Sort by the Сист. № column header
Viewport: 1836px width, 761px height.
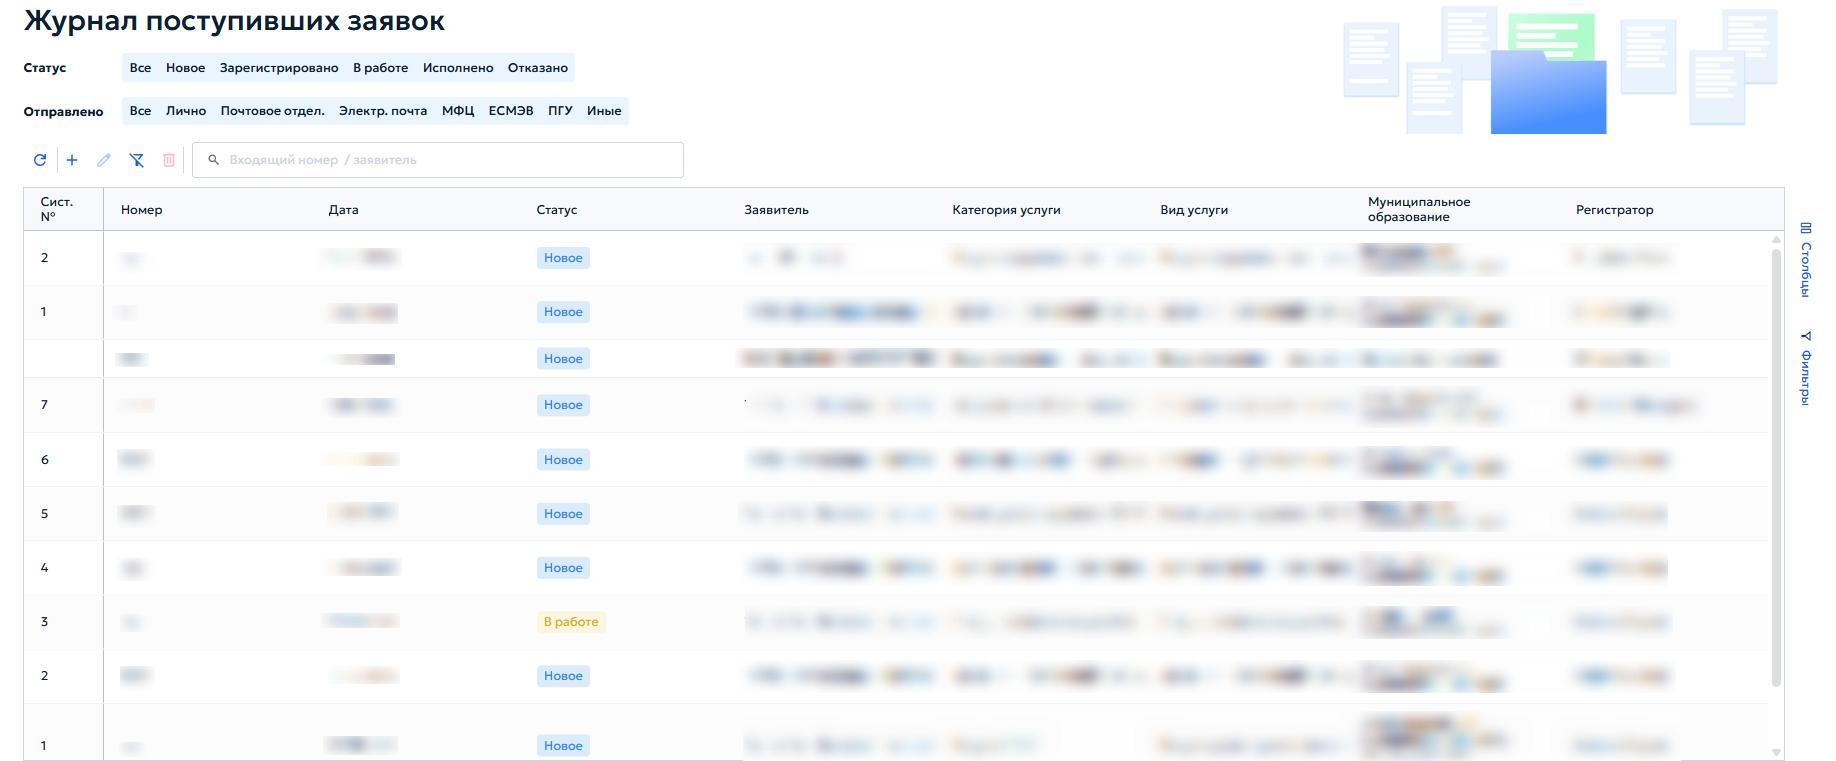[57, 209]
